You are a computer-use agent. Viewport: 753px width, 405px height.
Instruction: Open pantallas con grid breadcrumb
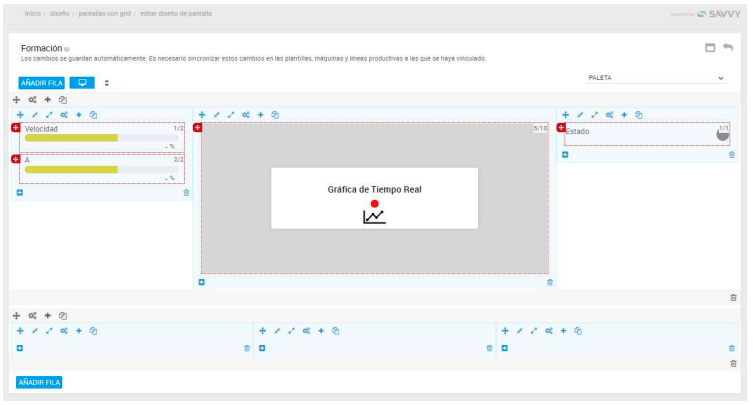pyautogui.click(x=105, y=13)
